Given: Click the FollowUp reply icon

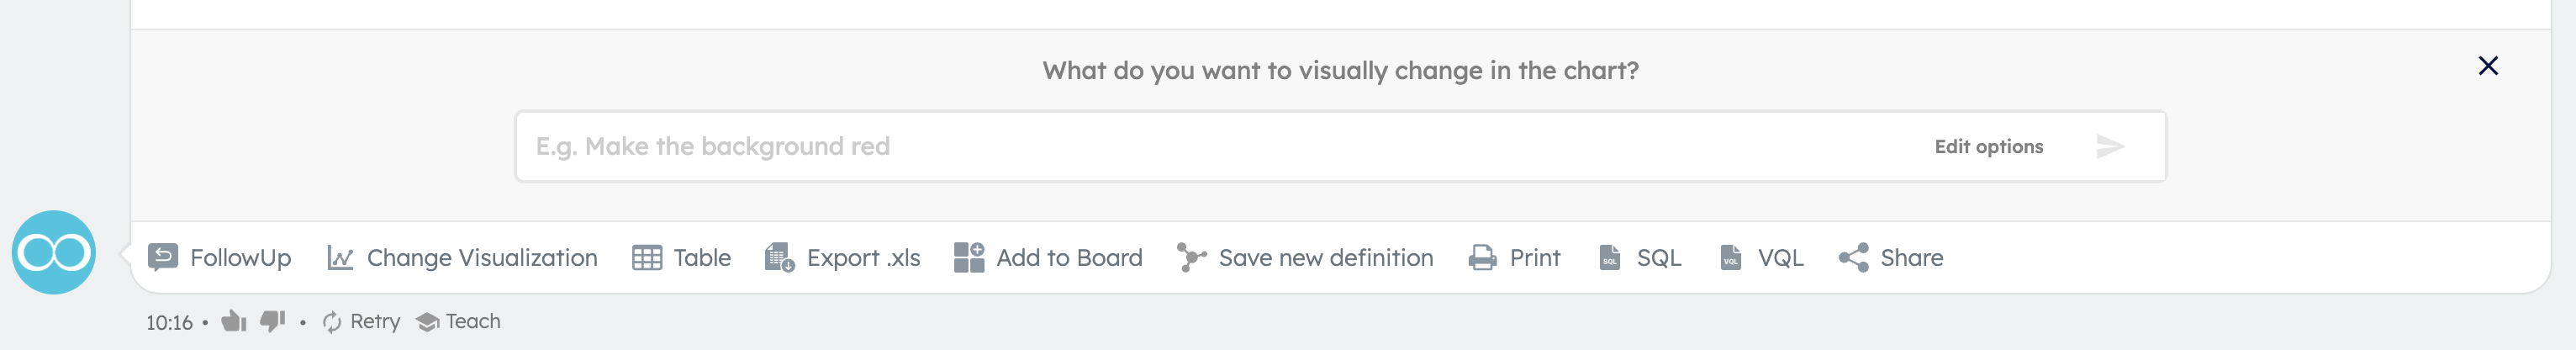Looking at the screenshot, I should pyautogui.click(x=163, y=257).
